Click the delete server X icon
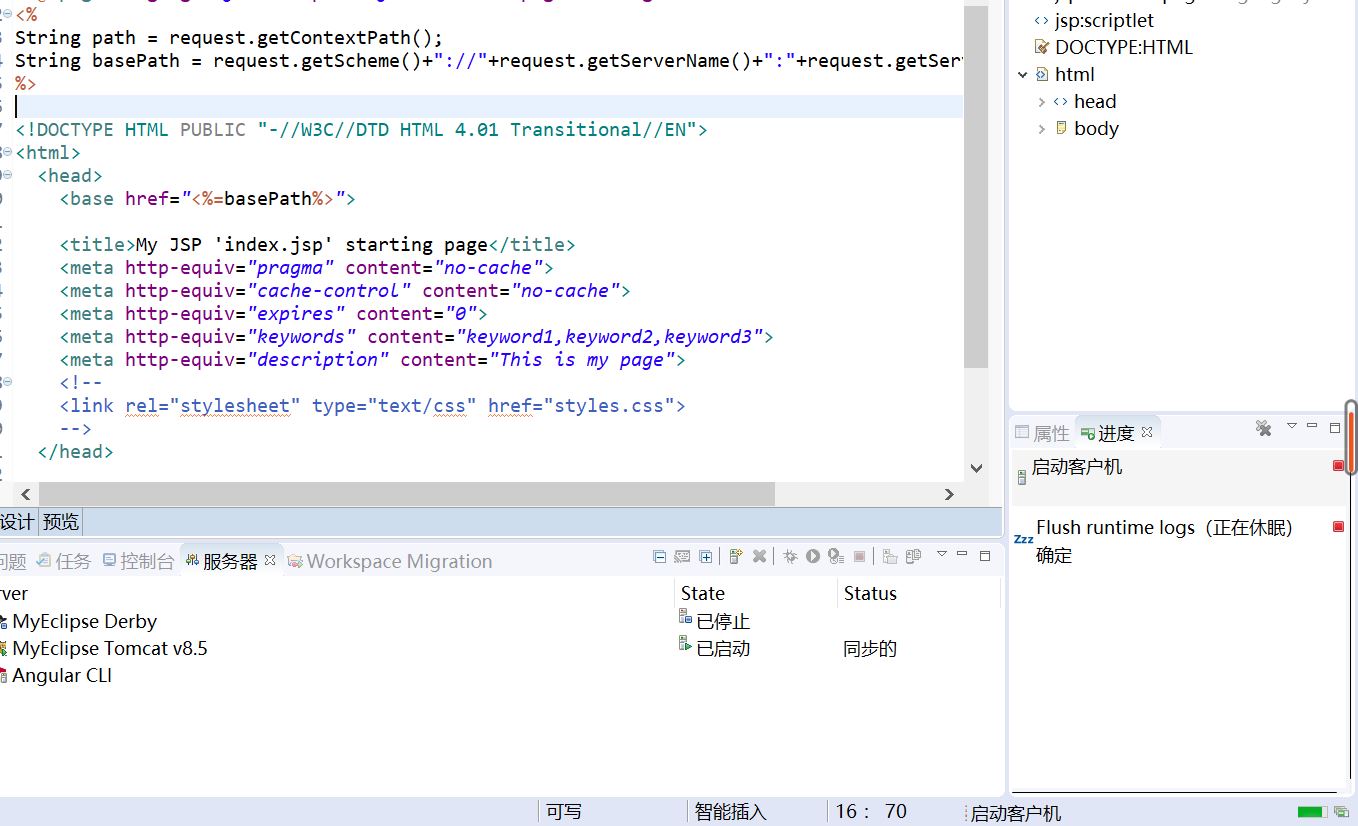 pos(759,557)
